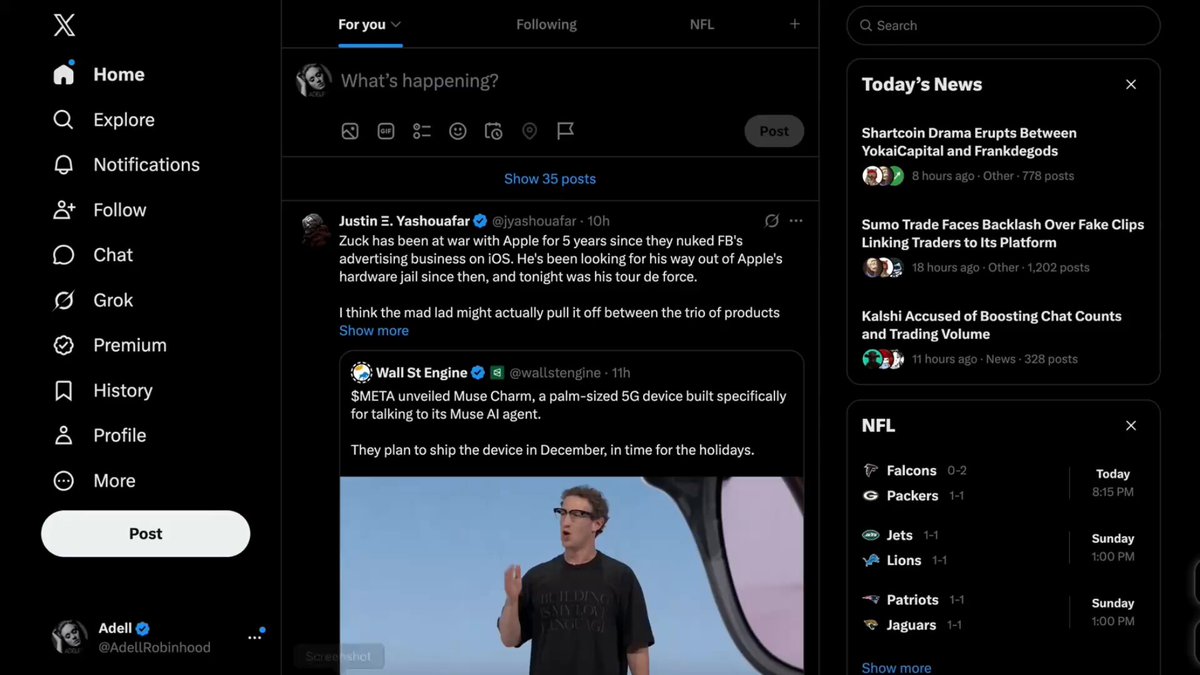
Task: Add a poll to the post
Action: pos(422,131)
